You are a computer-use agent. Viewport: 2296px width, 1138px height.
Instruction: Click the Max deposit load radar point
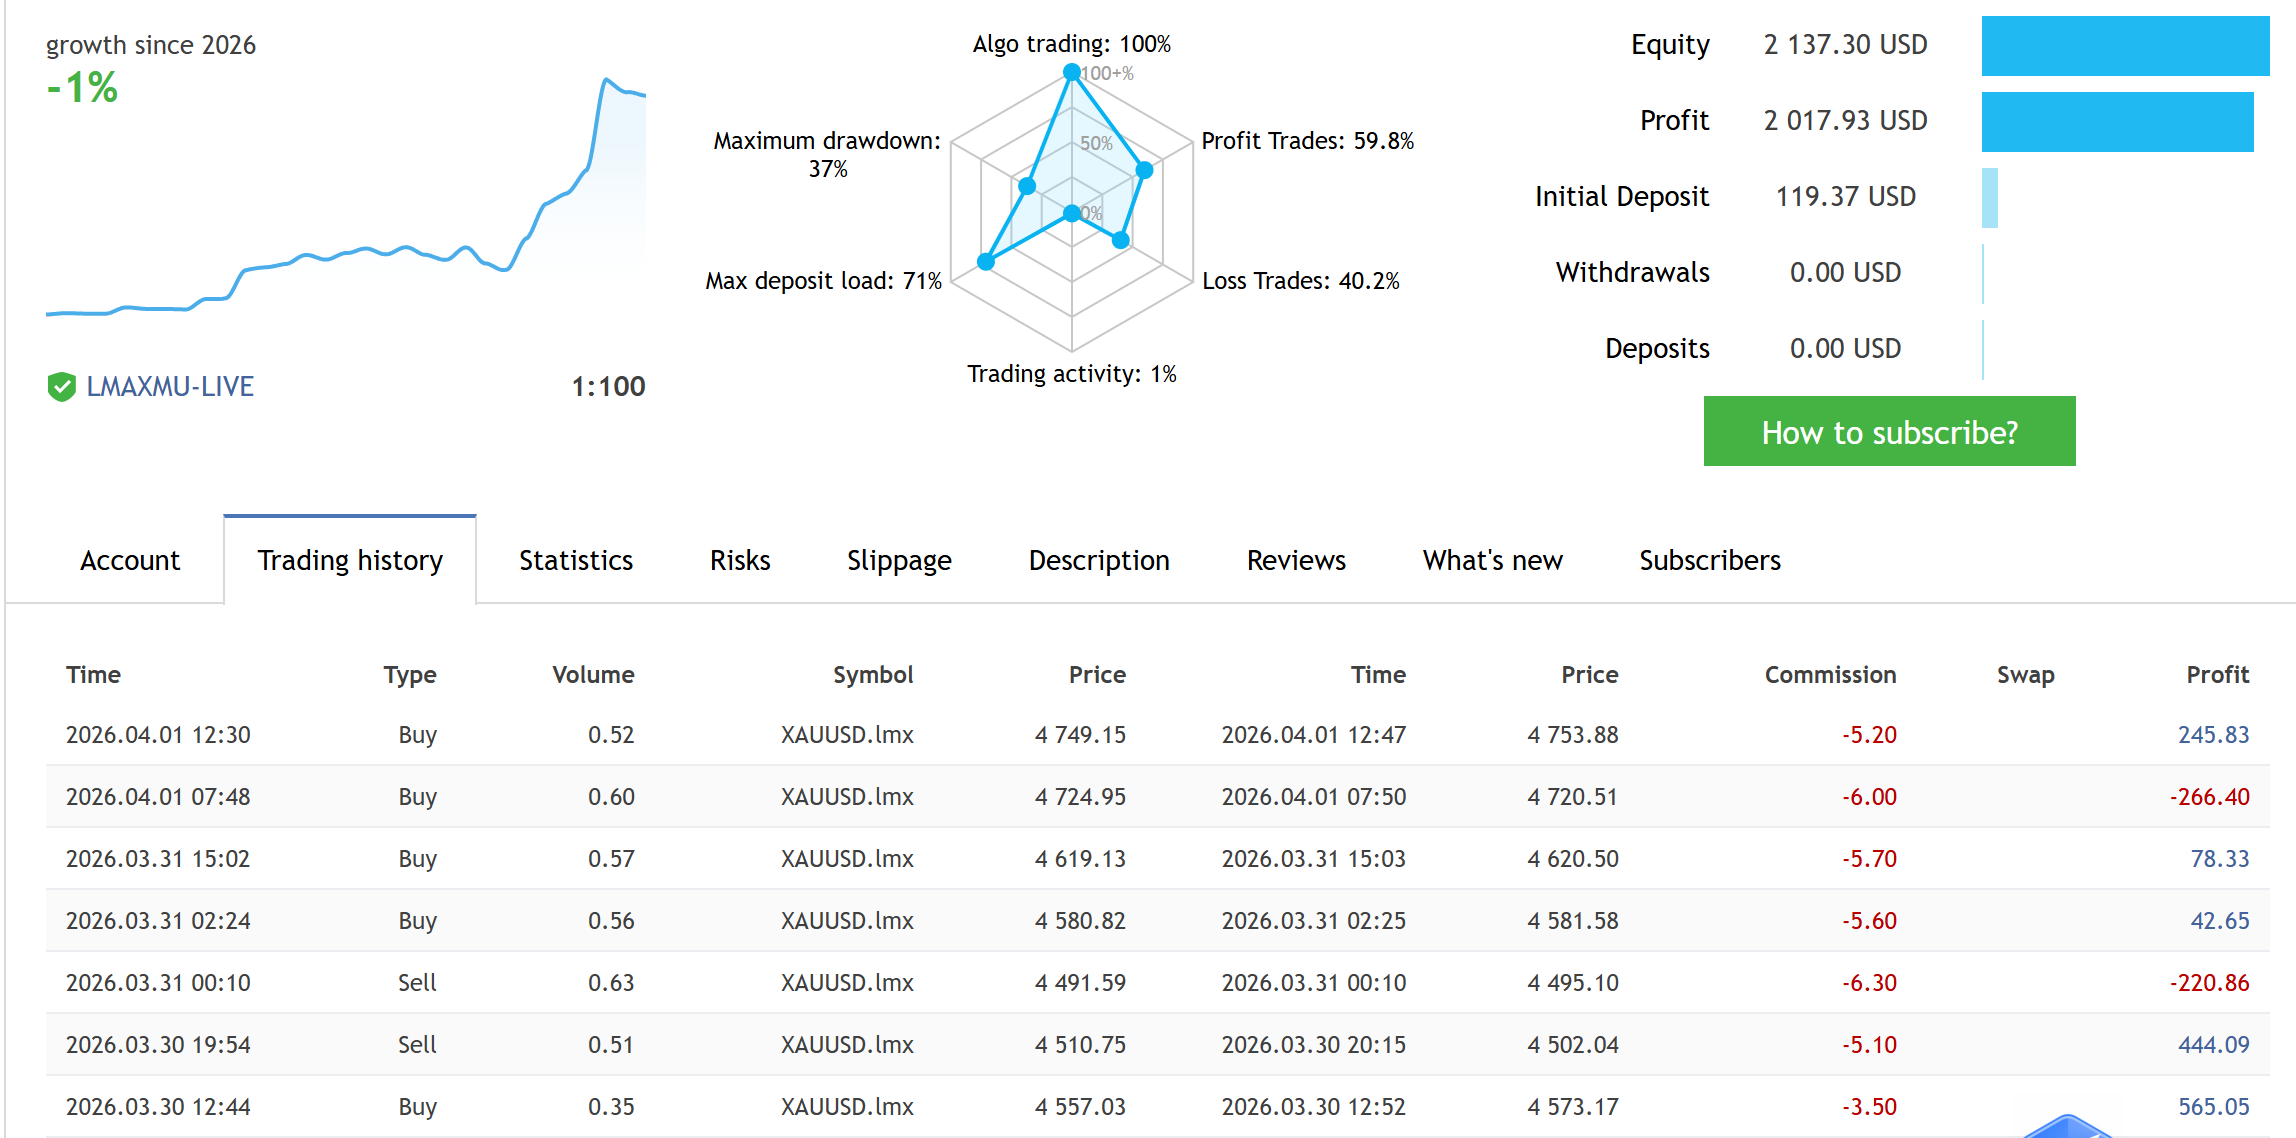(986, 262)
